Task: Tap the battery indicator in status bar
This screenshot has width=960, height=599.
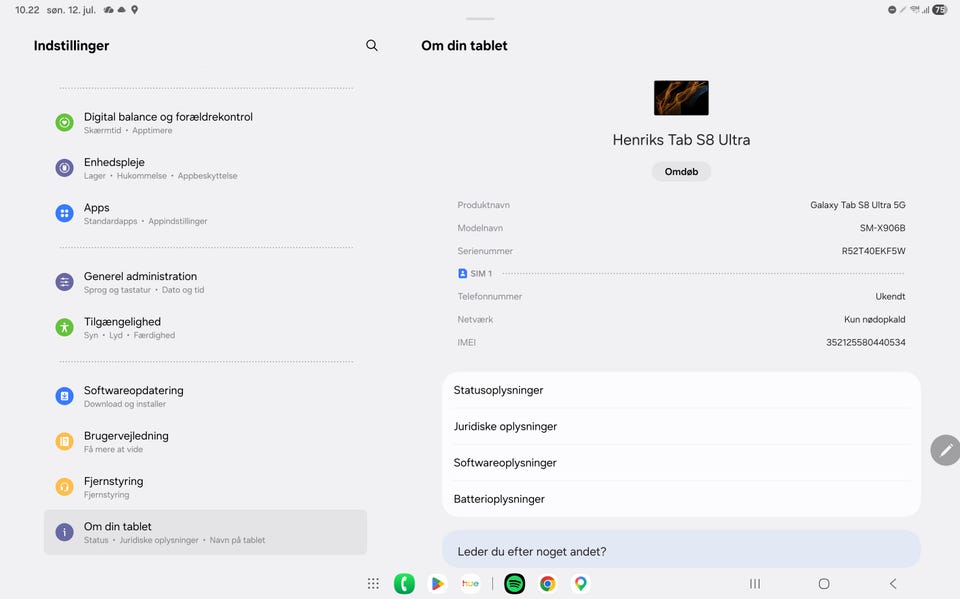Action: (940, 10)
